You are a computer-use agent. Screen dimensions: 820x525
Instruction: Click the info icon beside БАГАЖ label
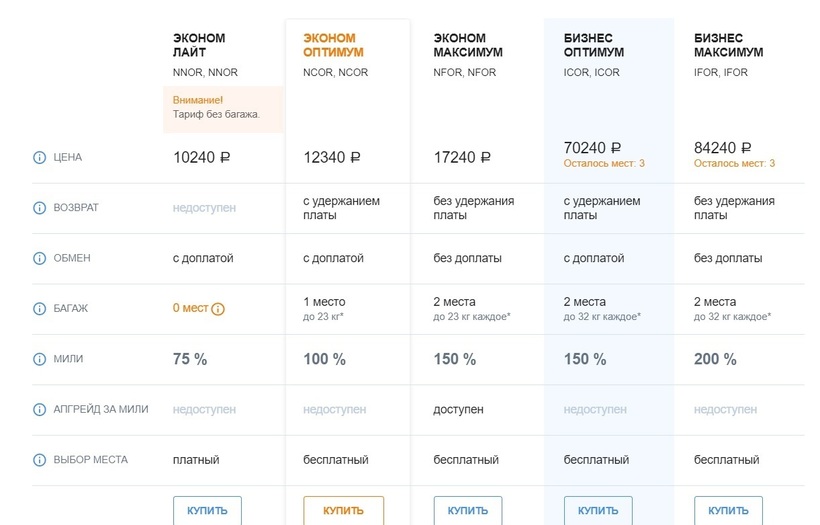[x=40, y=308]
